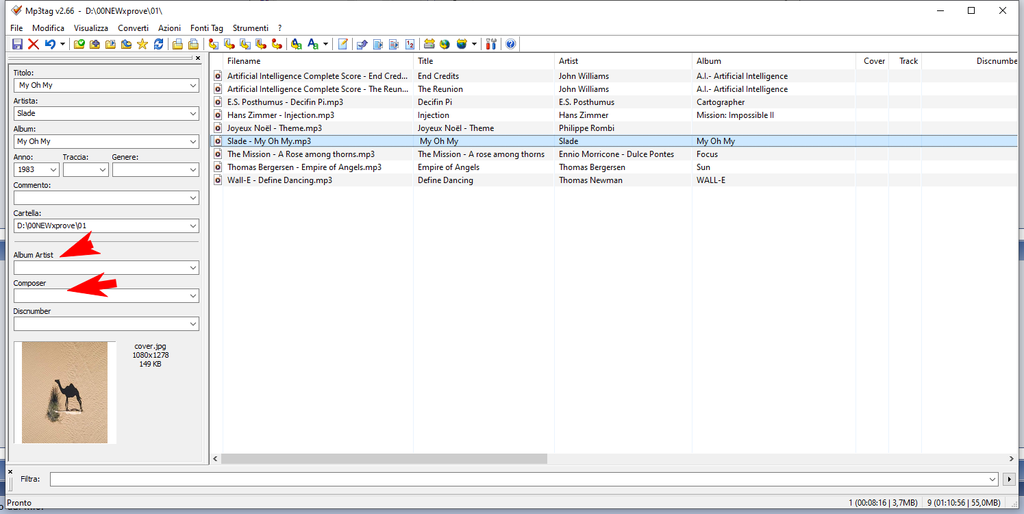This screenshot has width=1024, height=514.
Task: Click the blue and yellow tag source icon left of the dropdown arrow
Action: (x=462, y=44)
